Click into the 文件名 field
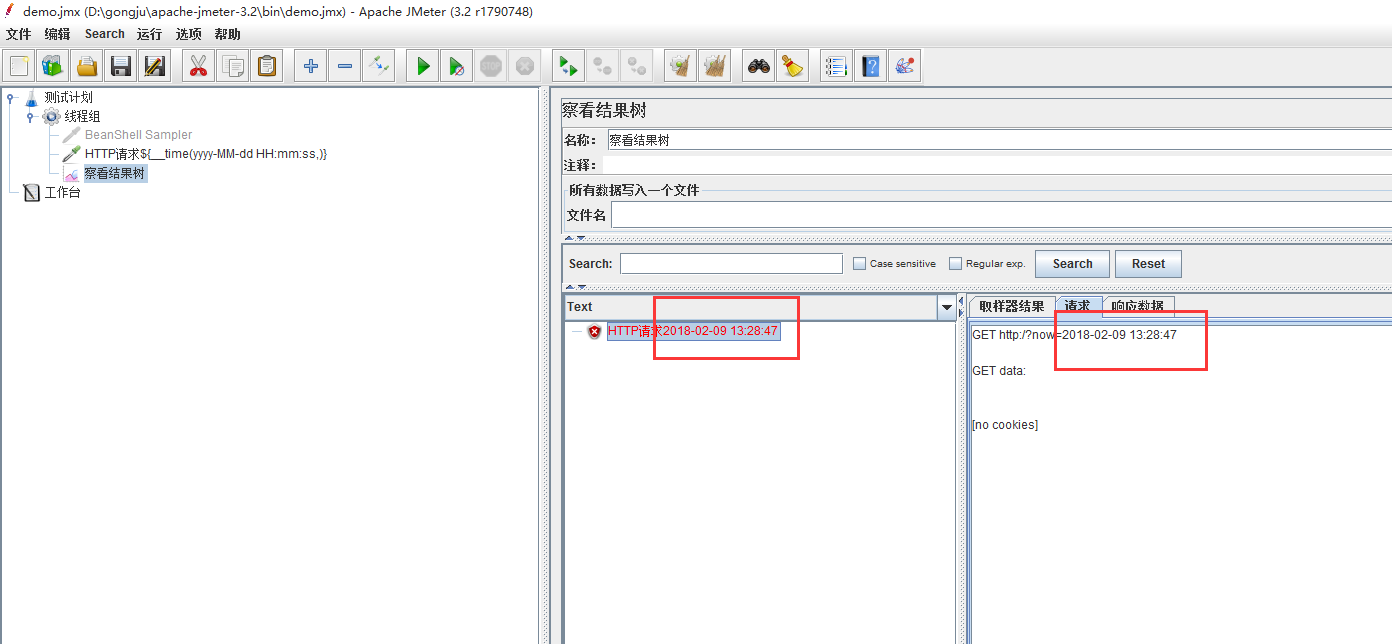 click(x=1001, y=215)
